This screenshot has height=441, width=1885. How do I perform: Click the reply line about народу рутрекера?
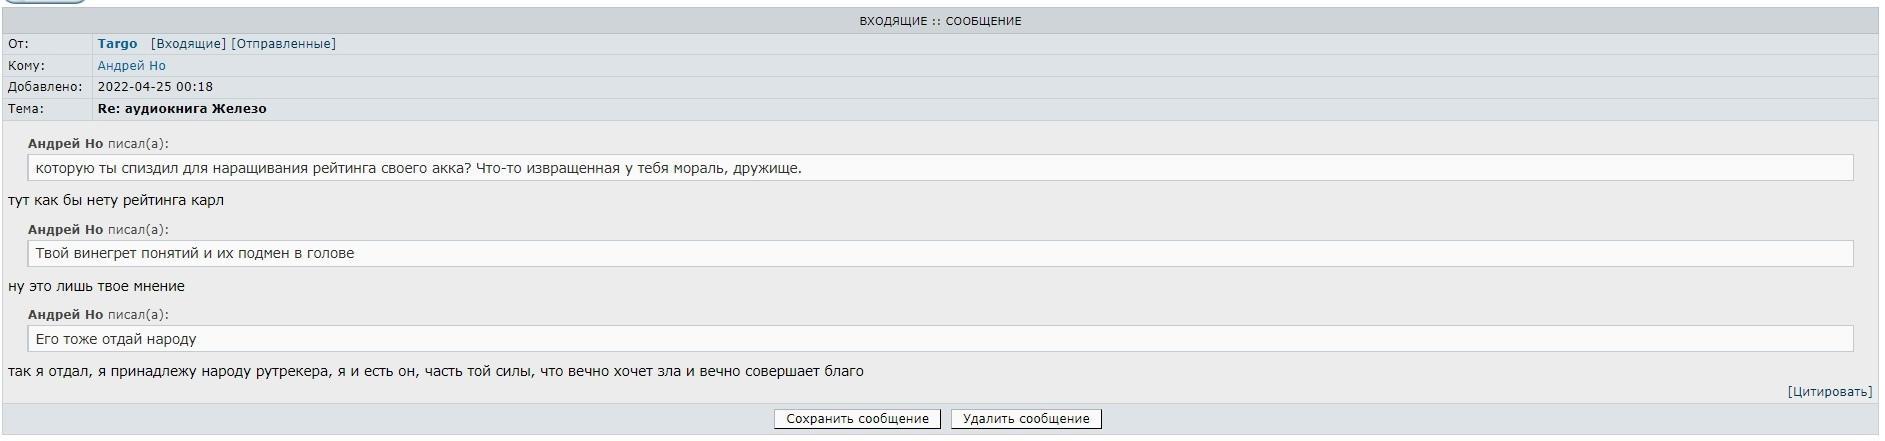435,372
